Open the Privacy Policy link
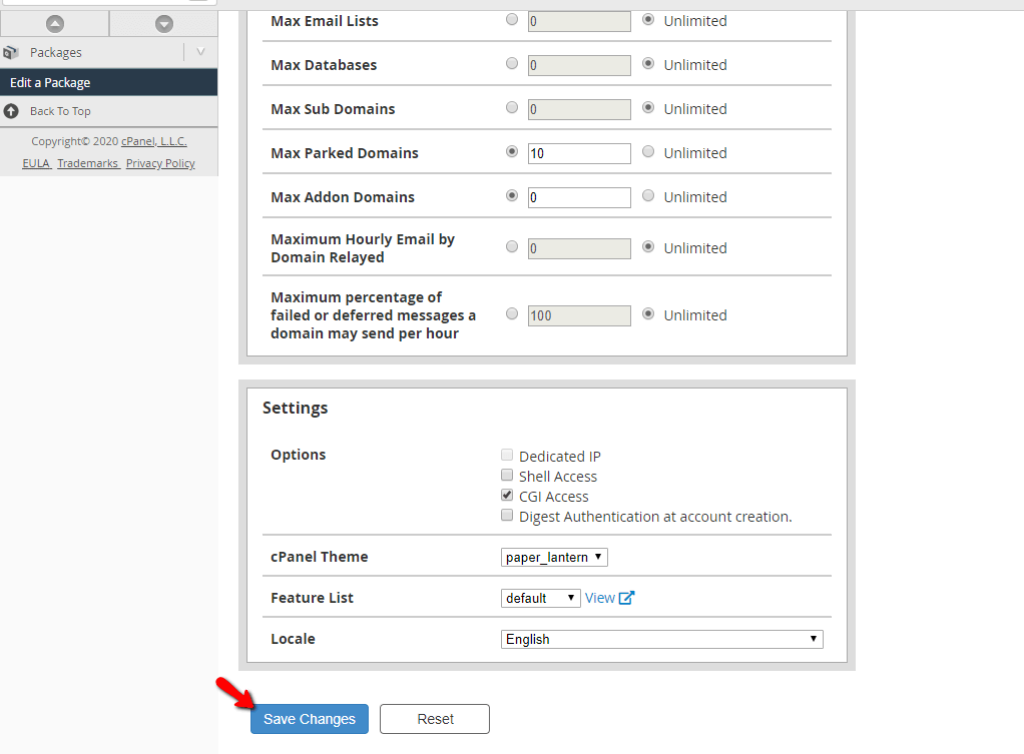The image size is (1024, 754). coord(160,163)
